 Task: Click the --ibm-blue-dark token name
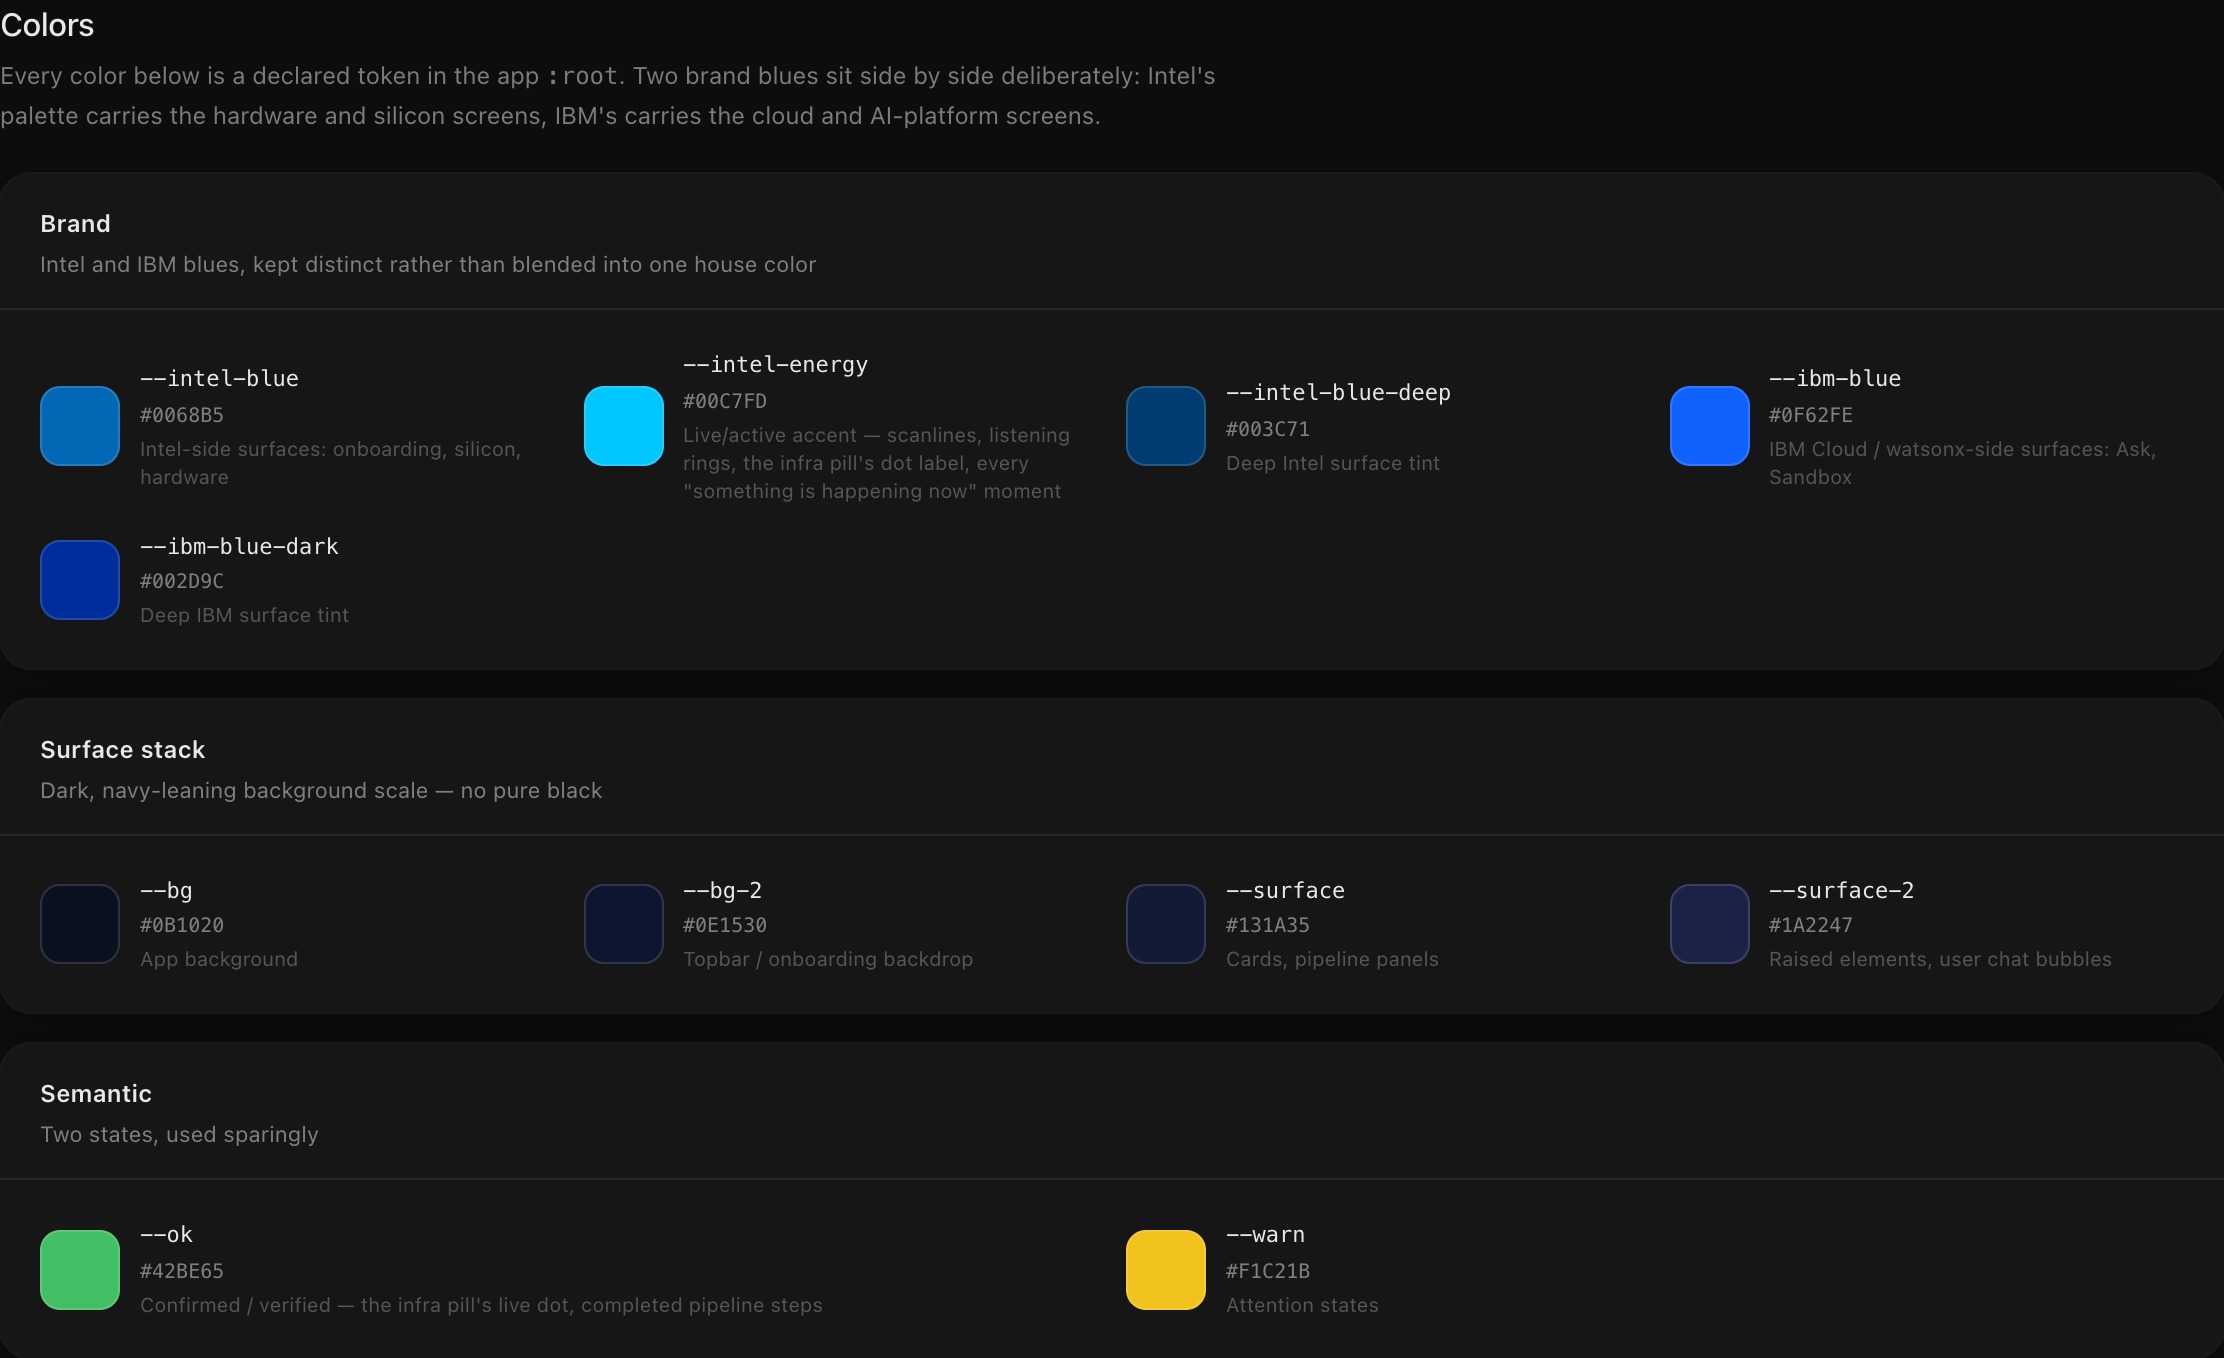click(x=239, y=546)
